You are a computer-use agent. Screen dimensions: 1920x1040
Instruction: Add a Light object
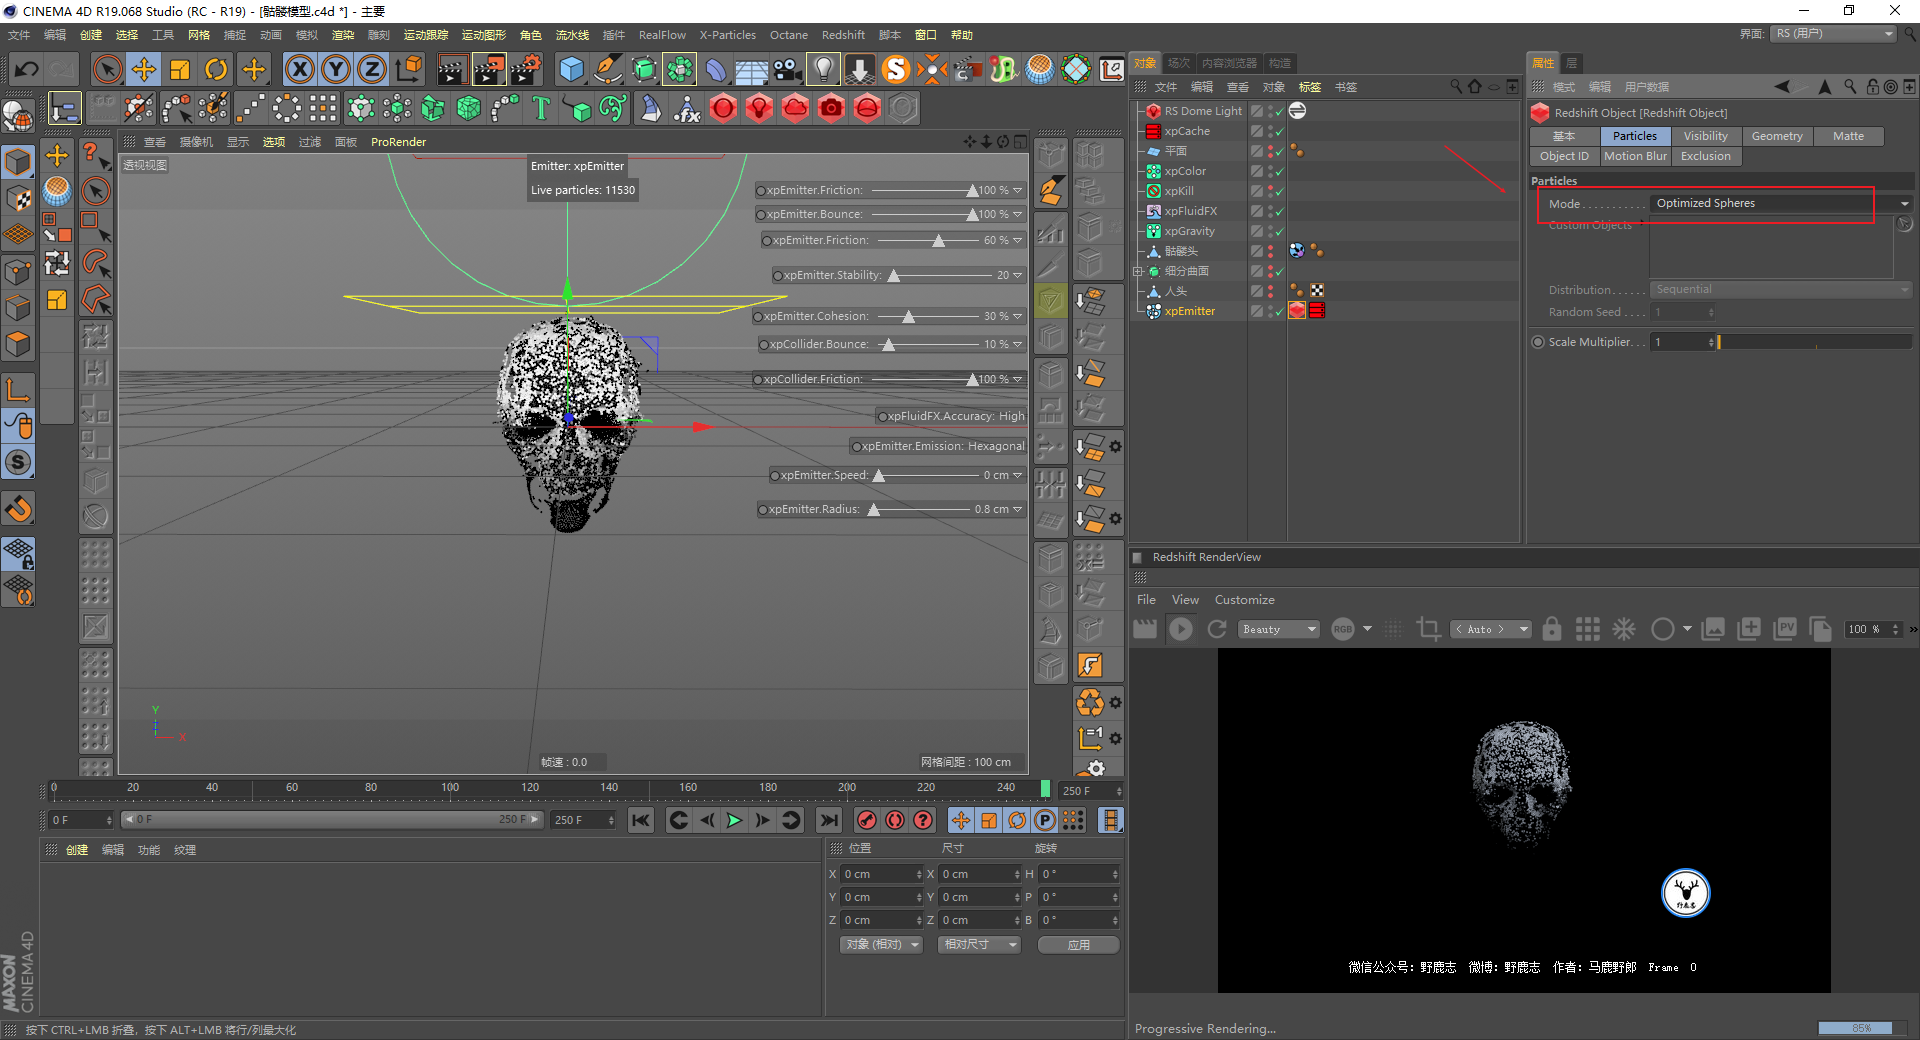click(823, 69)
